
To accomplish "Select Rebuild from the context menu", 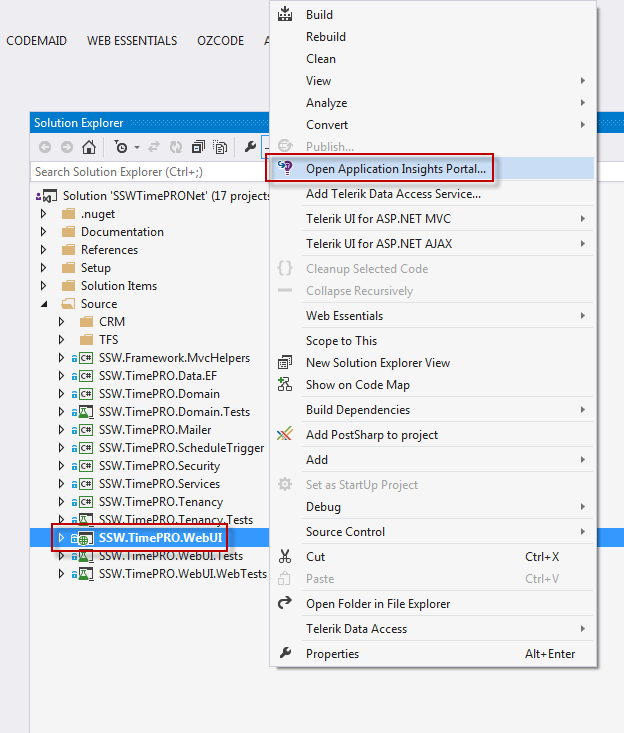I will 326,37.
